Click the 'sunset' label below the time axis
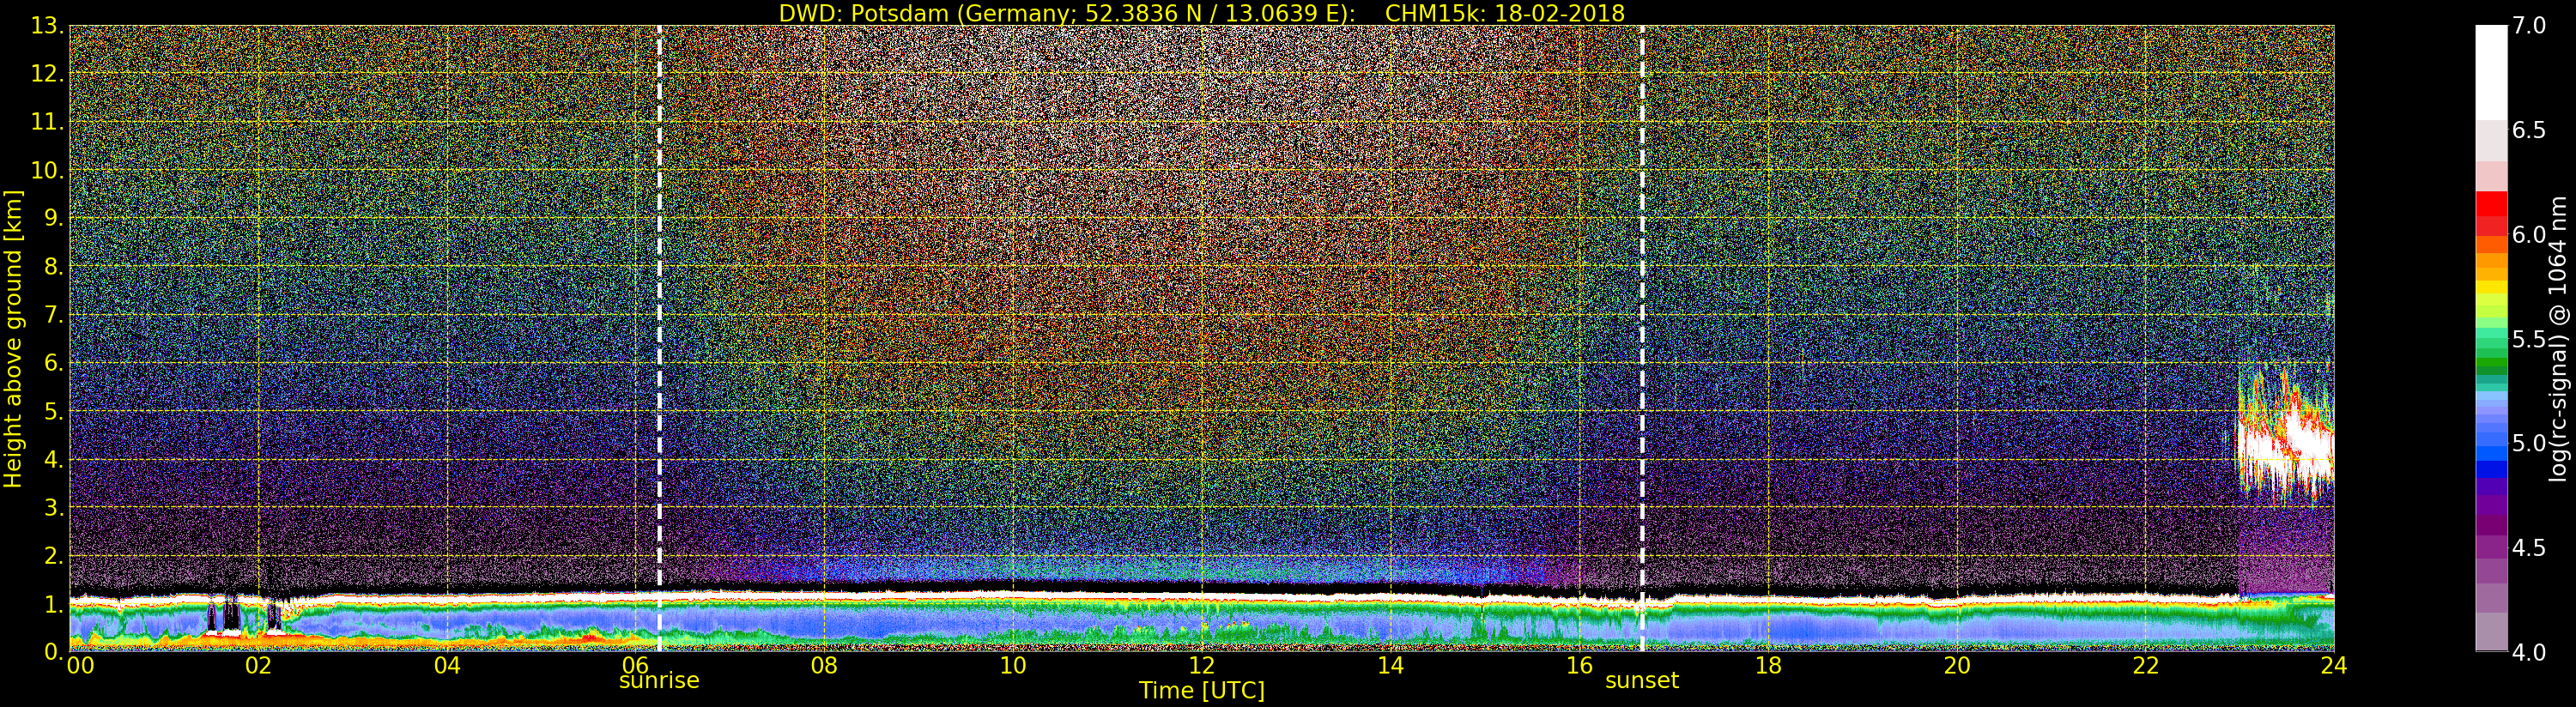This screenshot has width=2576, height=707. point(1642,681)
